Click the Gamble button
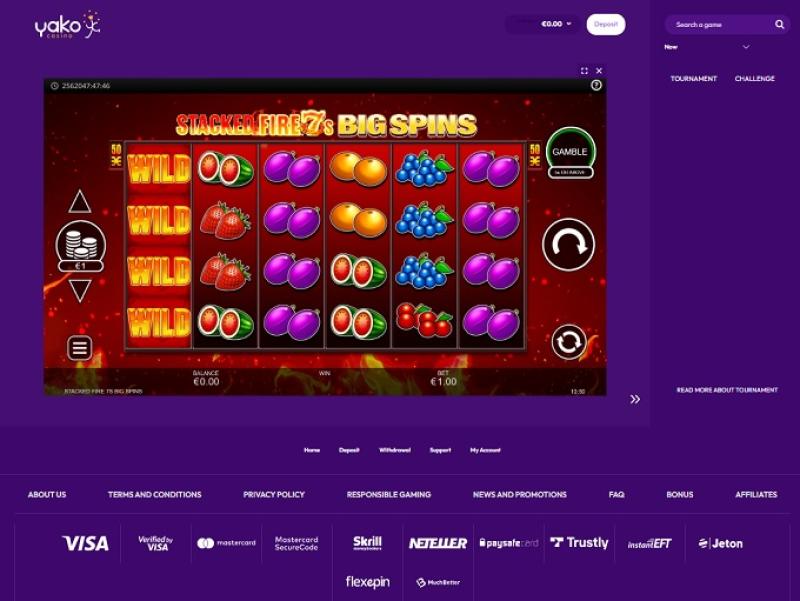The width and height of the screenshot is (800, 601). (570, 152)
